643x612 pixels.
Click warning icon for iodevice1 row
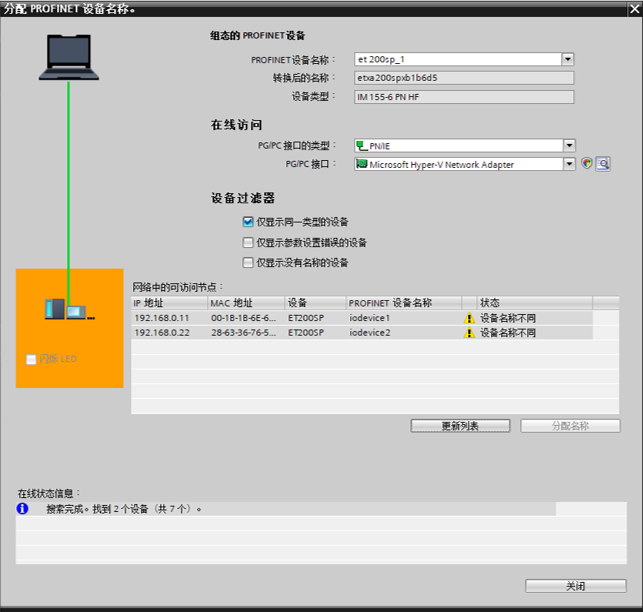(469, 318)
